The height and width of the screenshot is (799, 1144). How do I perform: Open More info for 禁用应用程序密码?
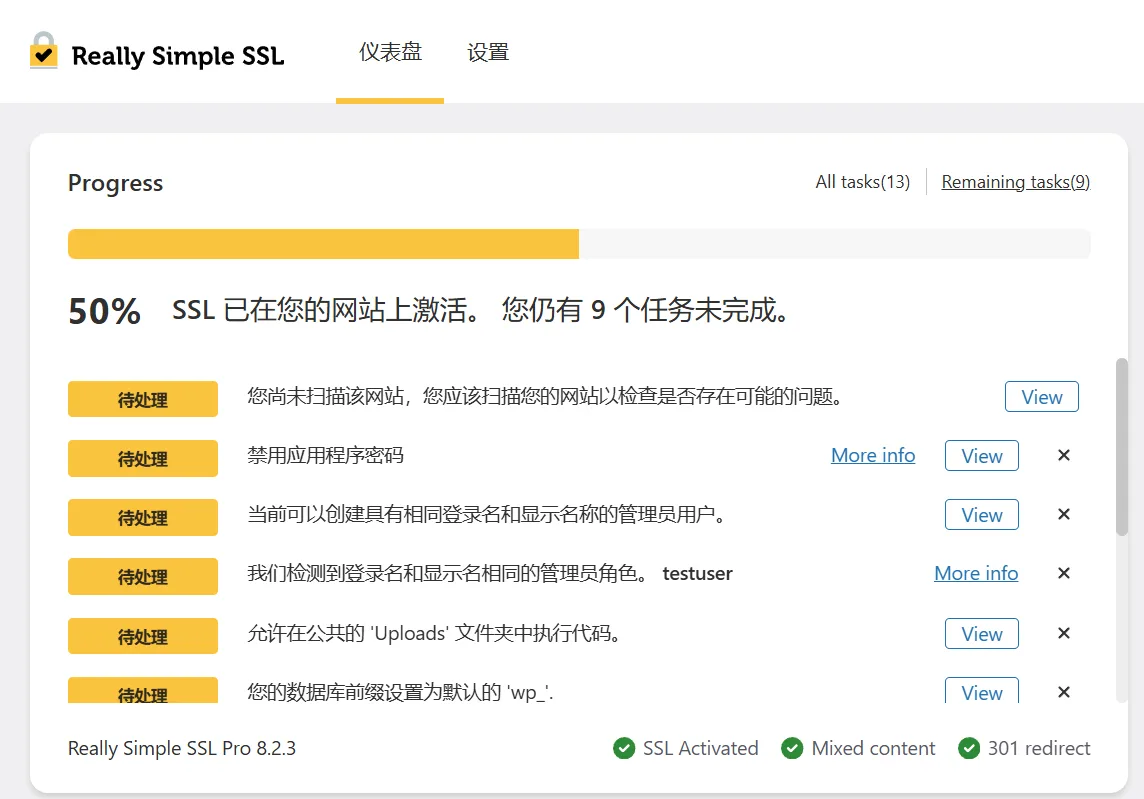point(872,456)
